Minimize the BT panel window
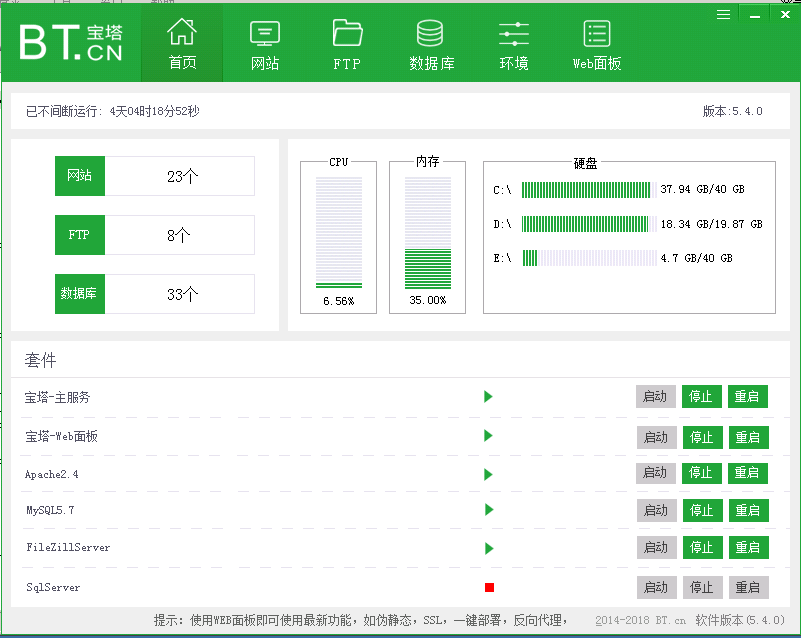This screenshot has width=801, height=638. click(x=755, y=14)
